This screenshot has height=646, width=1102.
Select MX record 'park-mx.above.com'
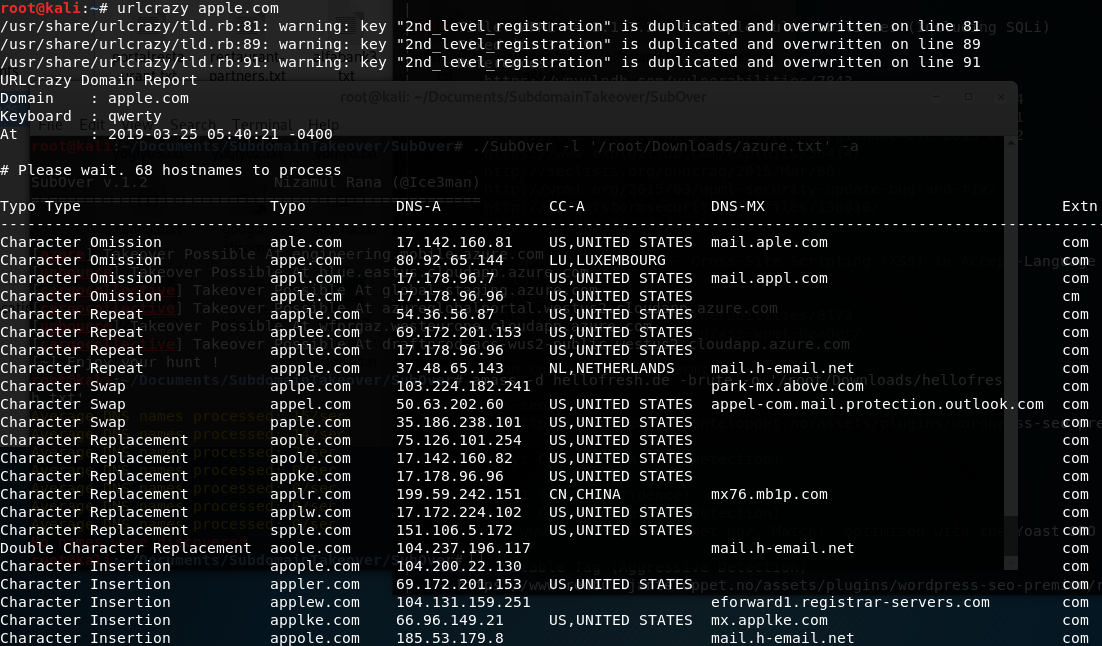(x=787, y=386)
